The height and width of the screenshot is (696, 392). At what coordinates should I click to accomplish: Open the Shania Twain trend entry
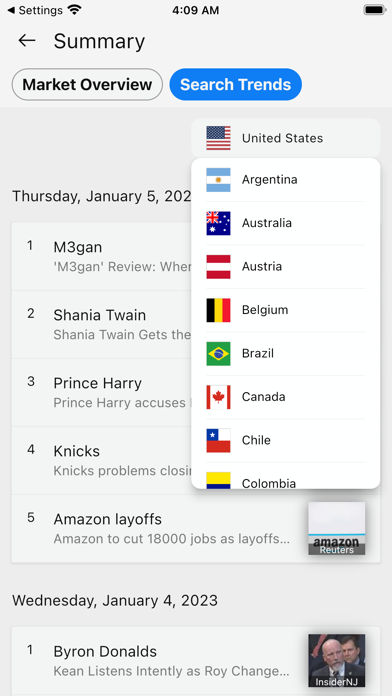click(101, 324)
